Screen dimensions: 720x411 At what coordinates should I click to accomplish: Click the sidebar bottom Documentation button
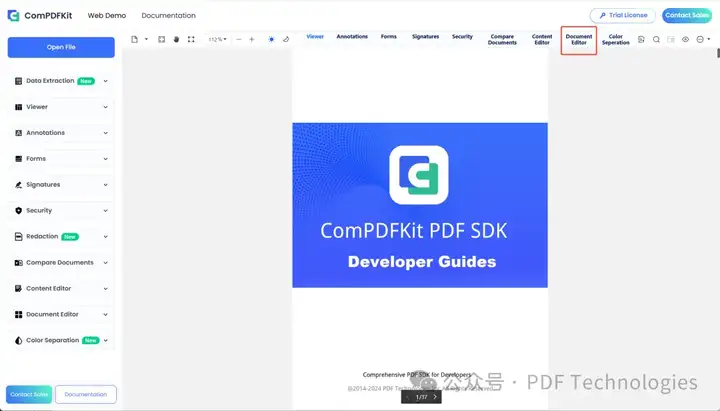[86, 394]
